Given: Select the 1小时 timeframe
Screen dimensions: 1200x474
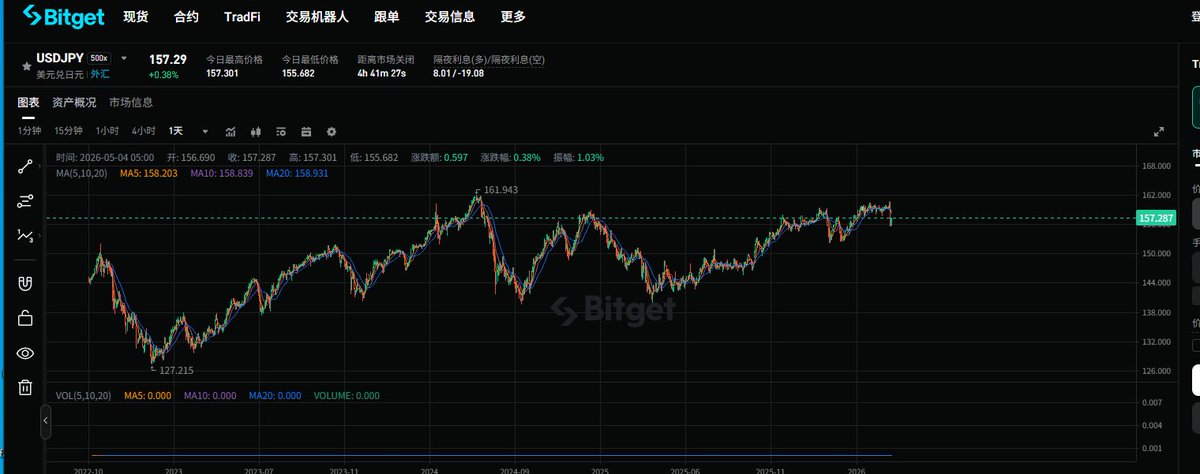Looking at the screenshot, I should tap(107, 131).
